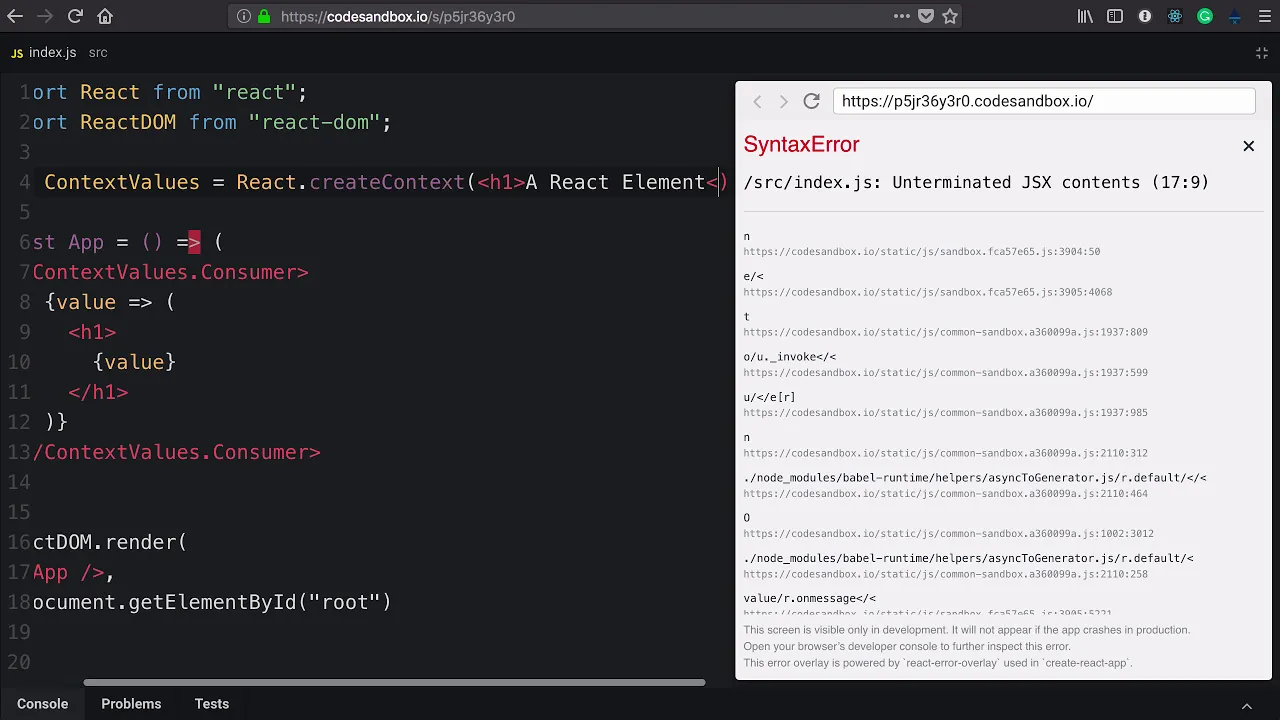
Task: Click the SyntaxError heading
Action: point(801,145)
